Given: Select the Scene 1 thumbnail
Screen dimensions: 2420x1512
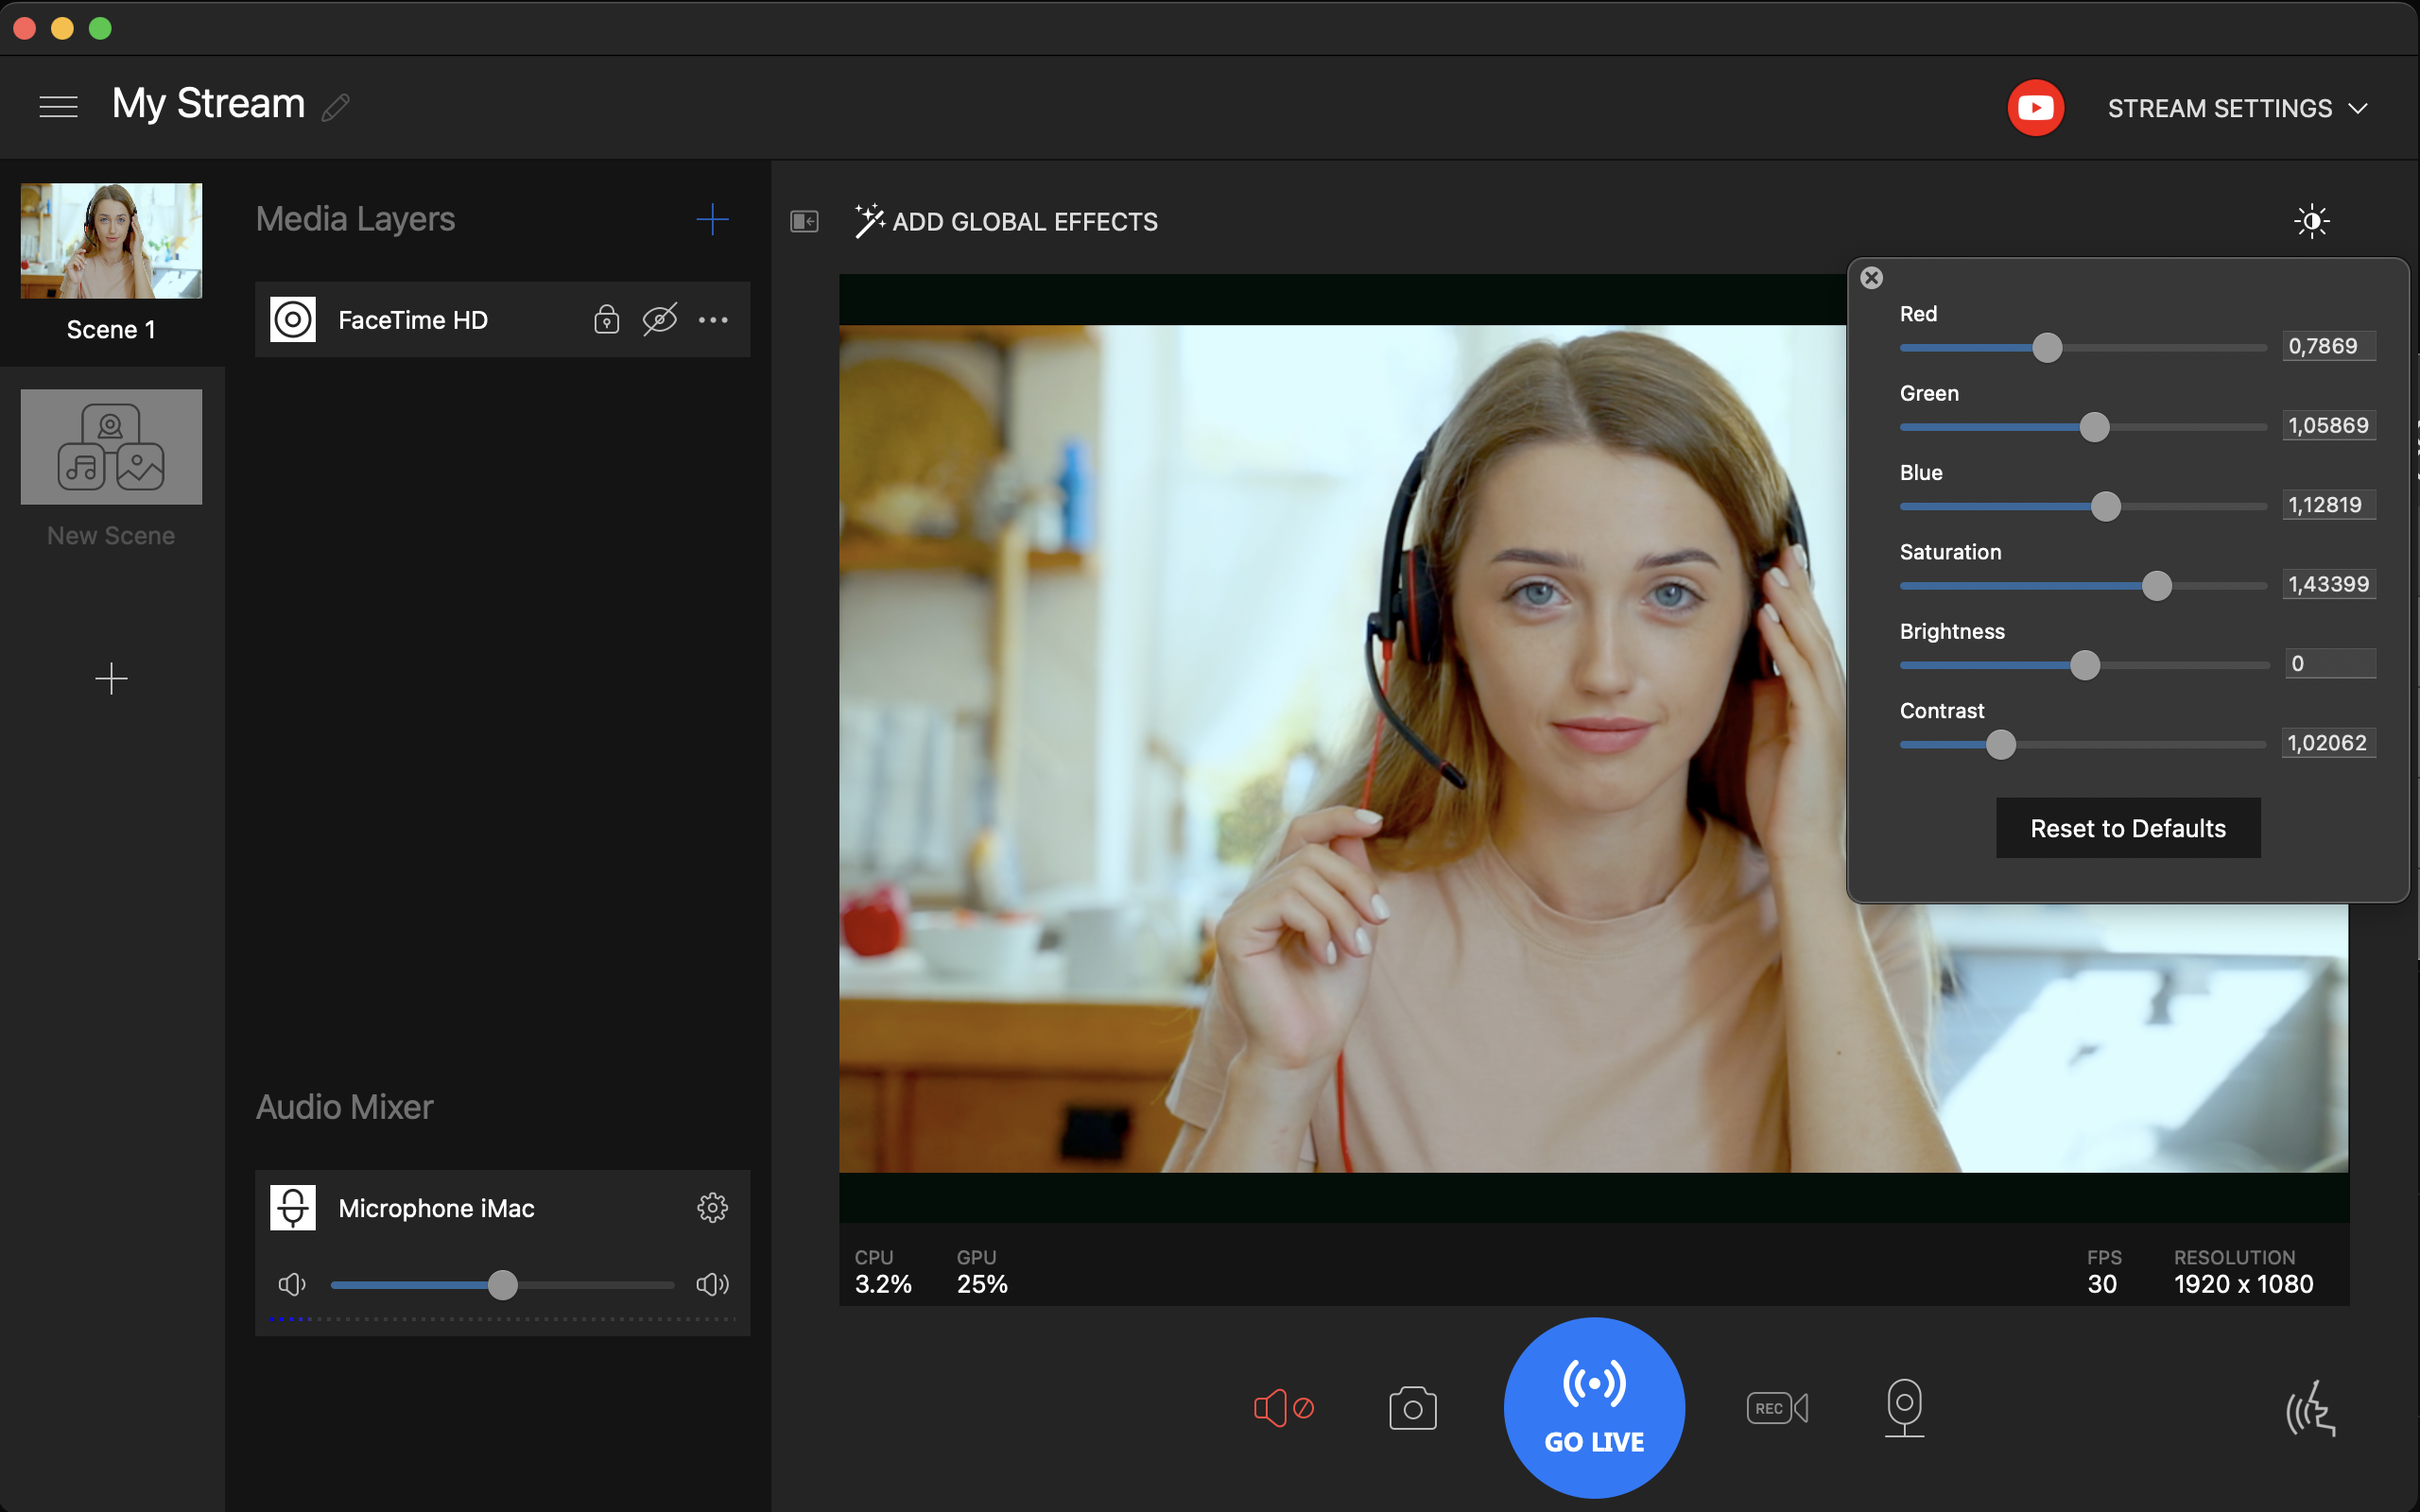Looking at the screenshot, I should tap(111, 241).
